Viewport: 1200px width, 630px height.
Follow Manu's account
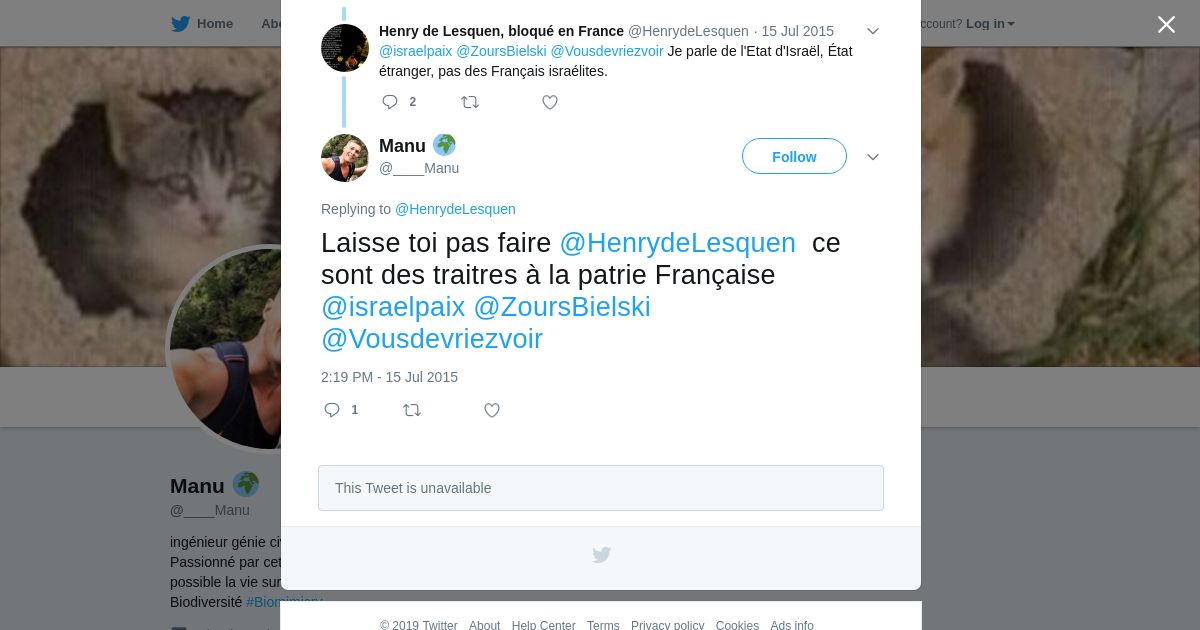pyautogui.click(x=794, y=157)
